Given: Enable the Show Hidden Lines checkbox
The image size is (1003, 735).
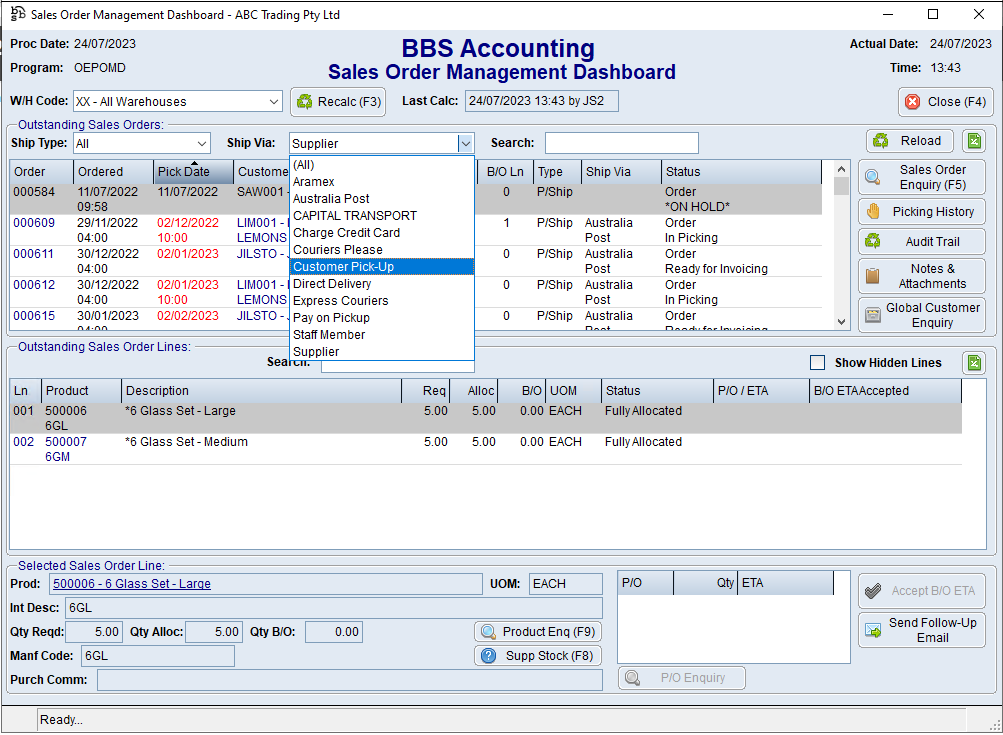Looking at the screenshot, I should [818, 363].
